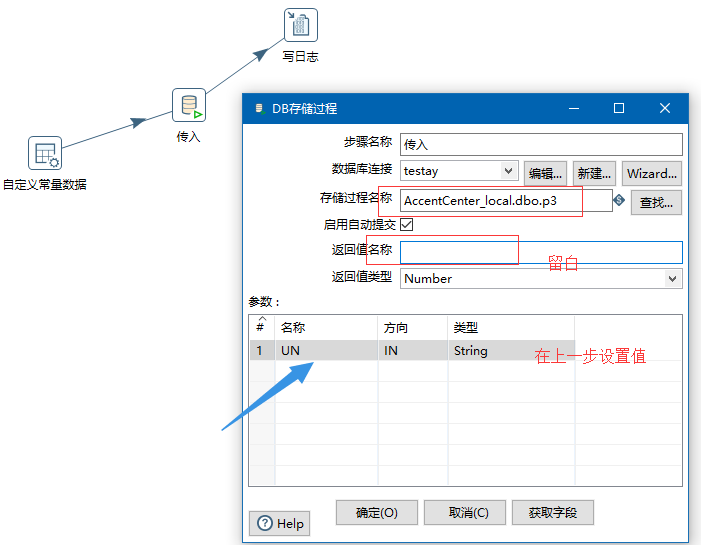Select the 传入 DB procedure step icon
The image size is (701, 545).
[189, 105]
